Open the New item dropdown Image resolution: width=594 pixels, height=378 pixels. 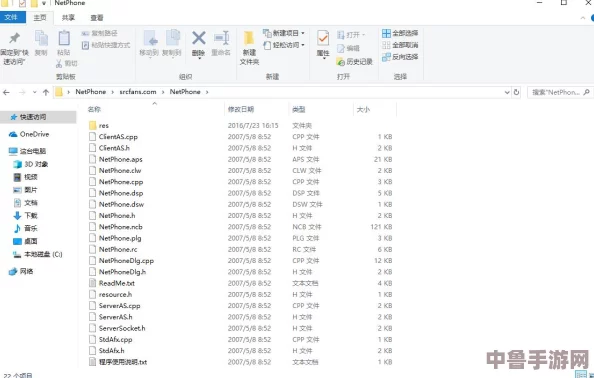click(303, 33)
